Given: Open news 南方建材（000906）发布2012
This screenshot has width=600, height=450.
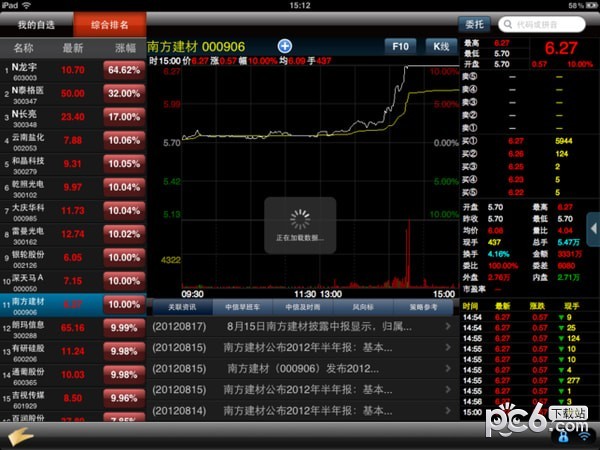Looking at the screenshot, I should point(303,368).
